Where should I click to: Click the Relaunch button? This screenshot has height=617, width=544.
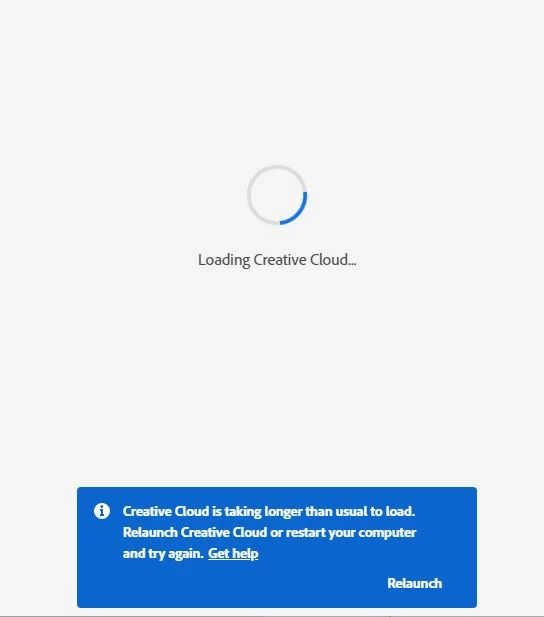(x=414, y=583)
